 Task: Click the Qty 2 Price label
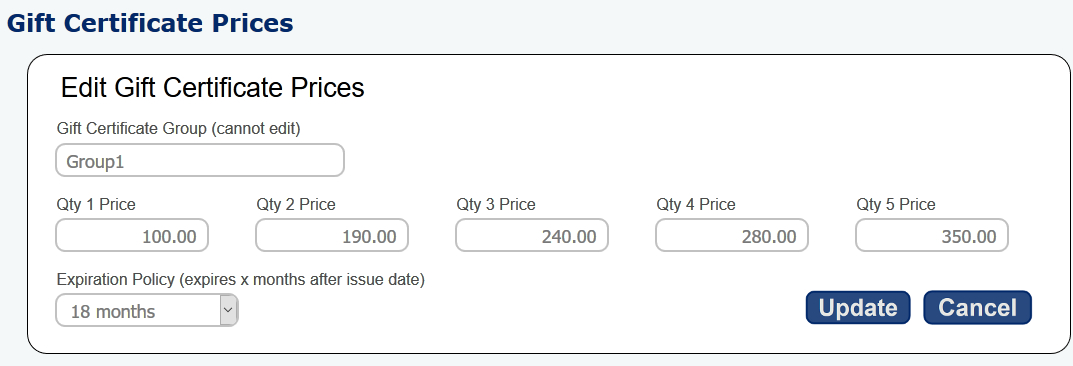296,205
